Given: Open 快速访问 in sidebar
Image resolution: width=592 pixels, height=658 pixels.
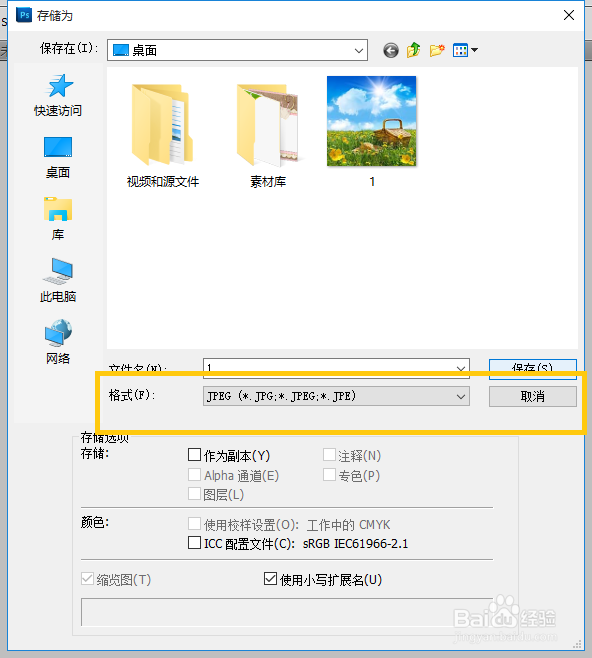Looking at the screenshot, I should (x=58, y=96).
